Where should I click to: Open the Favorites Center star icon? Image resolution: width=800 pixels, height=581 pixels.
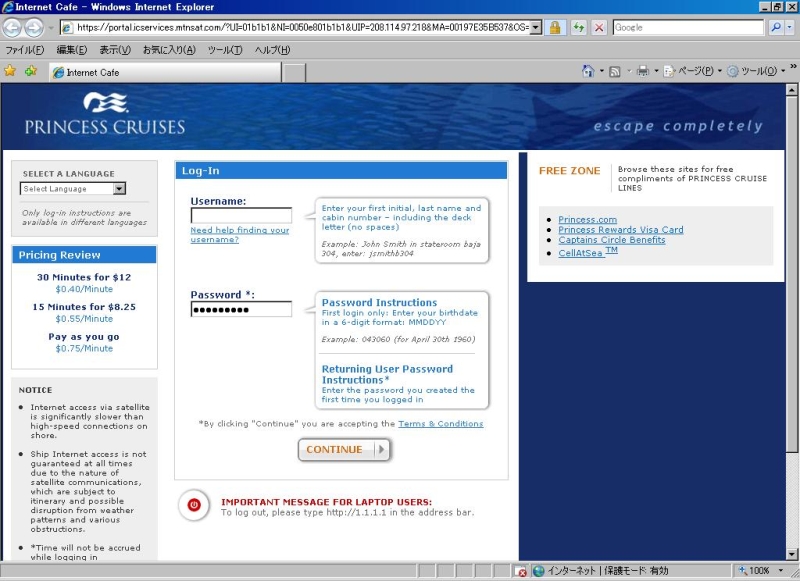coord(10,71)
